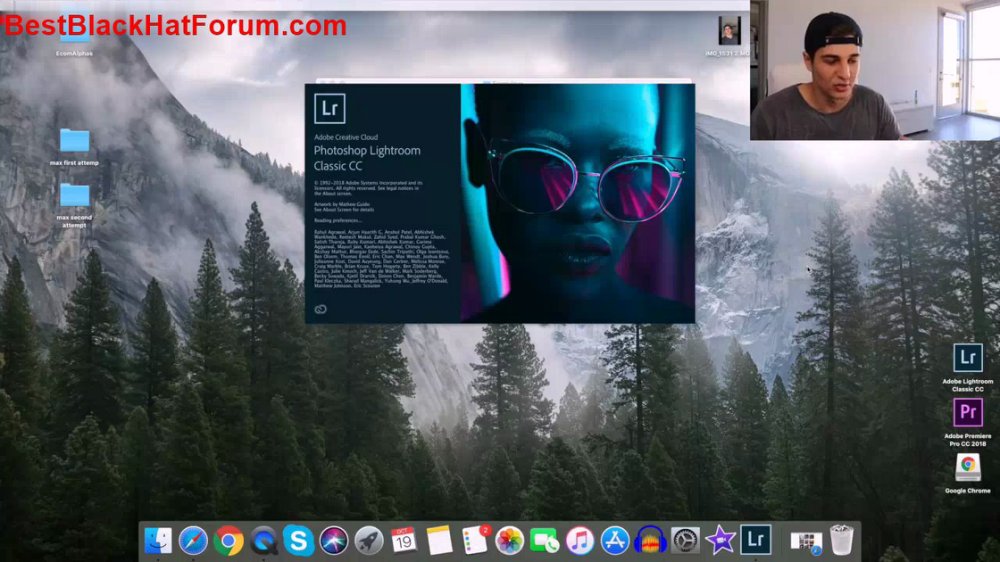Click the Lr logo on Lightroom splash screen

(330, 108)
